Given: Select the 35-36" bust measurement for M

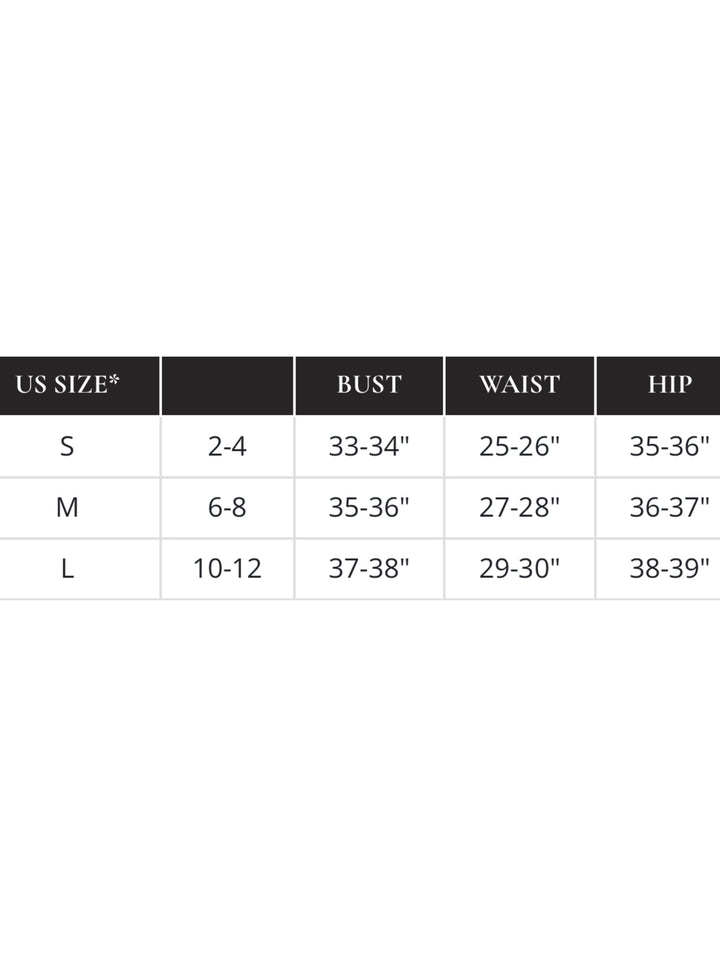Looking at the screenshot, I should click(369, 508).
